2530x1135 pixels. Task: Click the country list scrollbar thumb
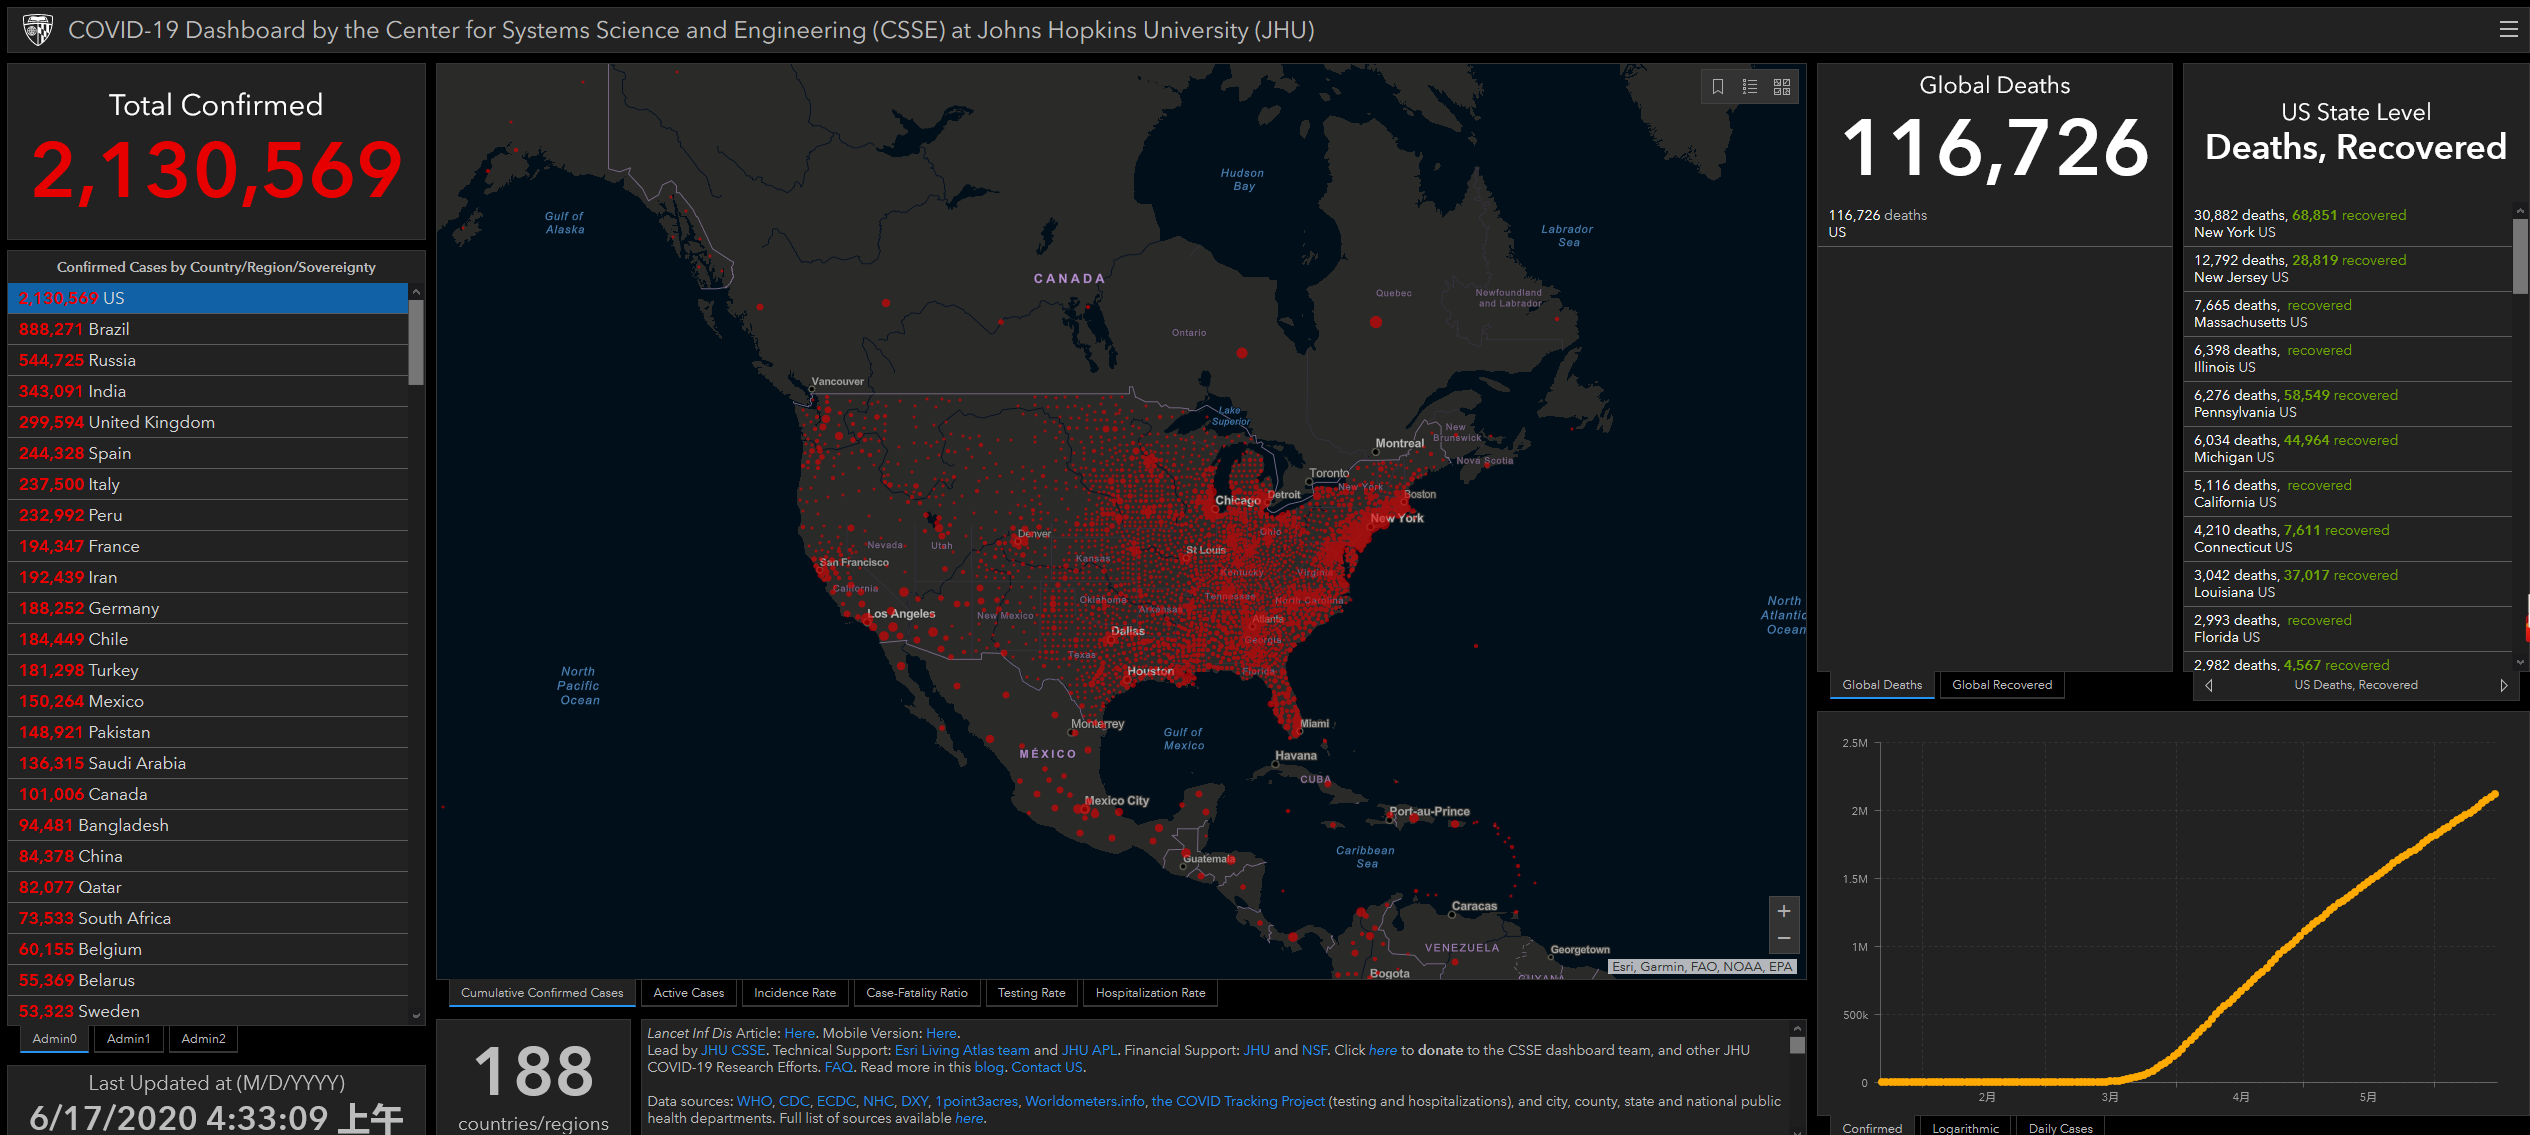point(416,340)
